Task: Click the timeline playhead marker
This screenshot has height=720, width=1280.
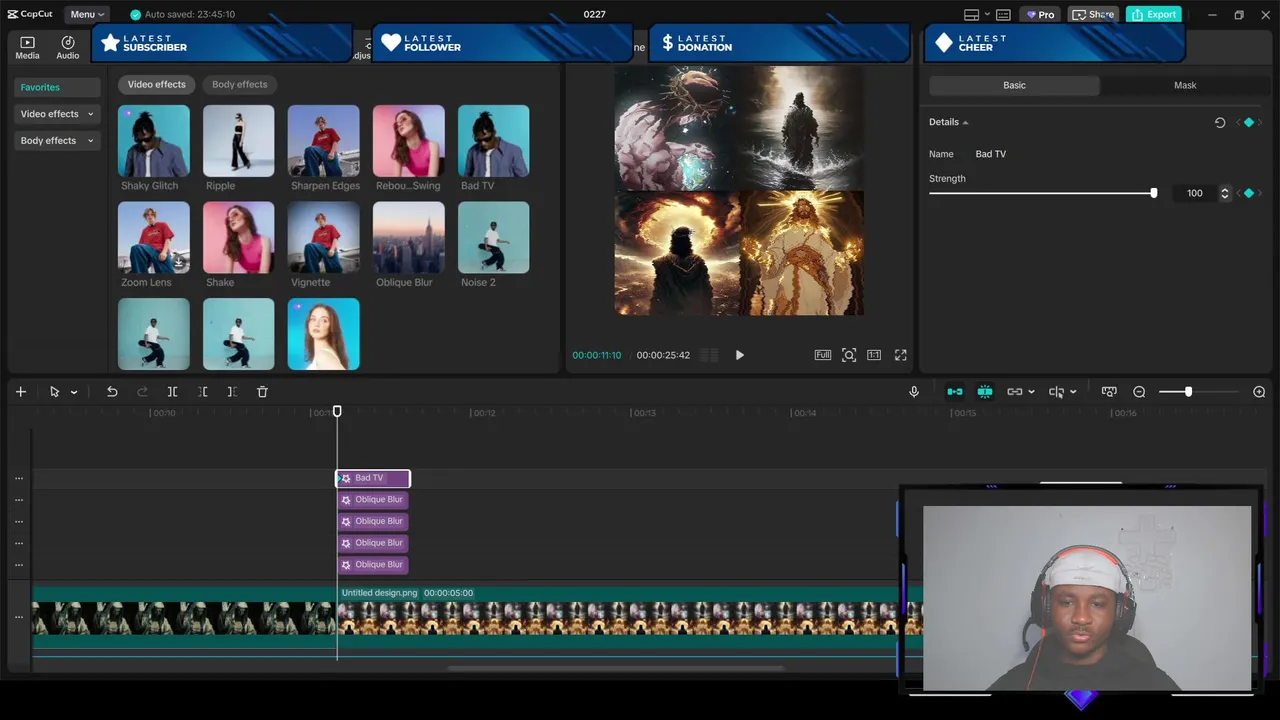Action: click(x=337, y=411)
